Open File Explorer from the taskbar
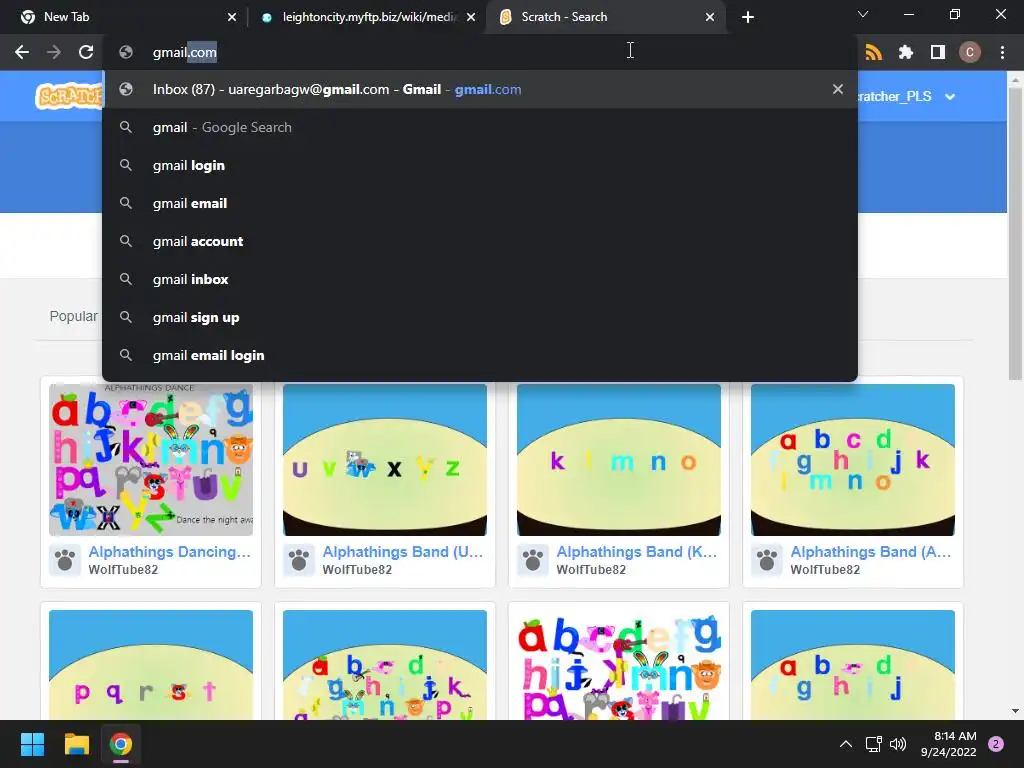 pos(76,744)
